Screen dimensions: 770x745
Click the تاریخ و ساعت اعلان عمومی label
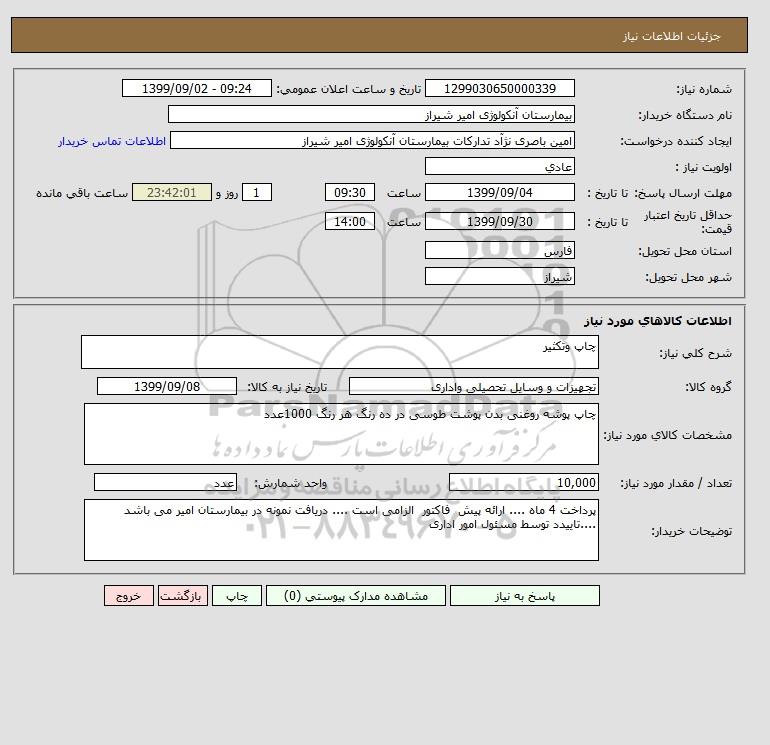349,89
